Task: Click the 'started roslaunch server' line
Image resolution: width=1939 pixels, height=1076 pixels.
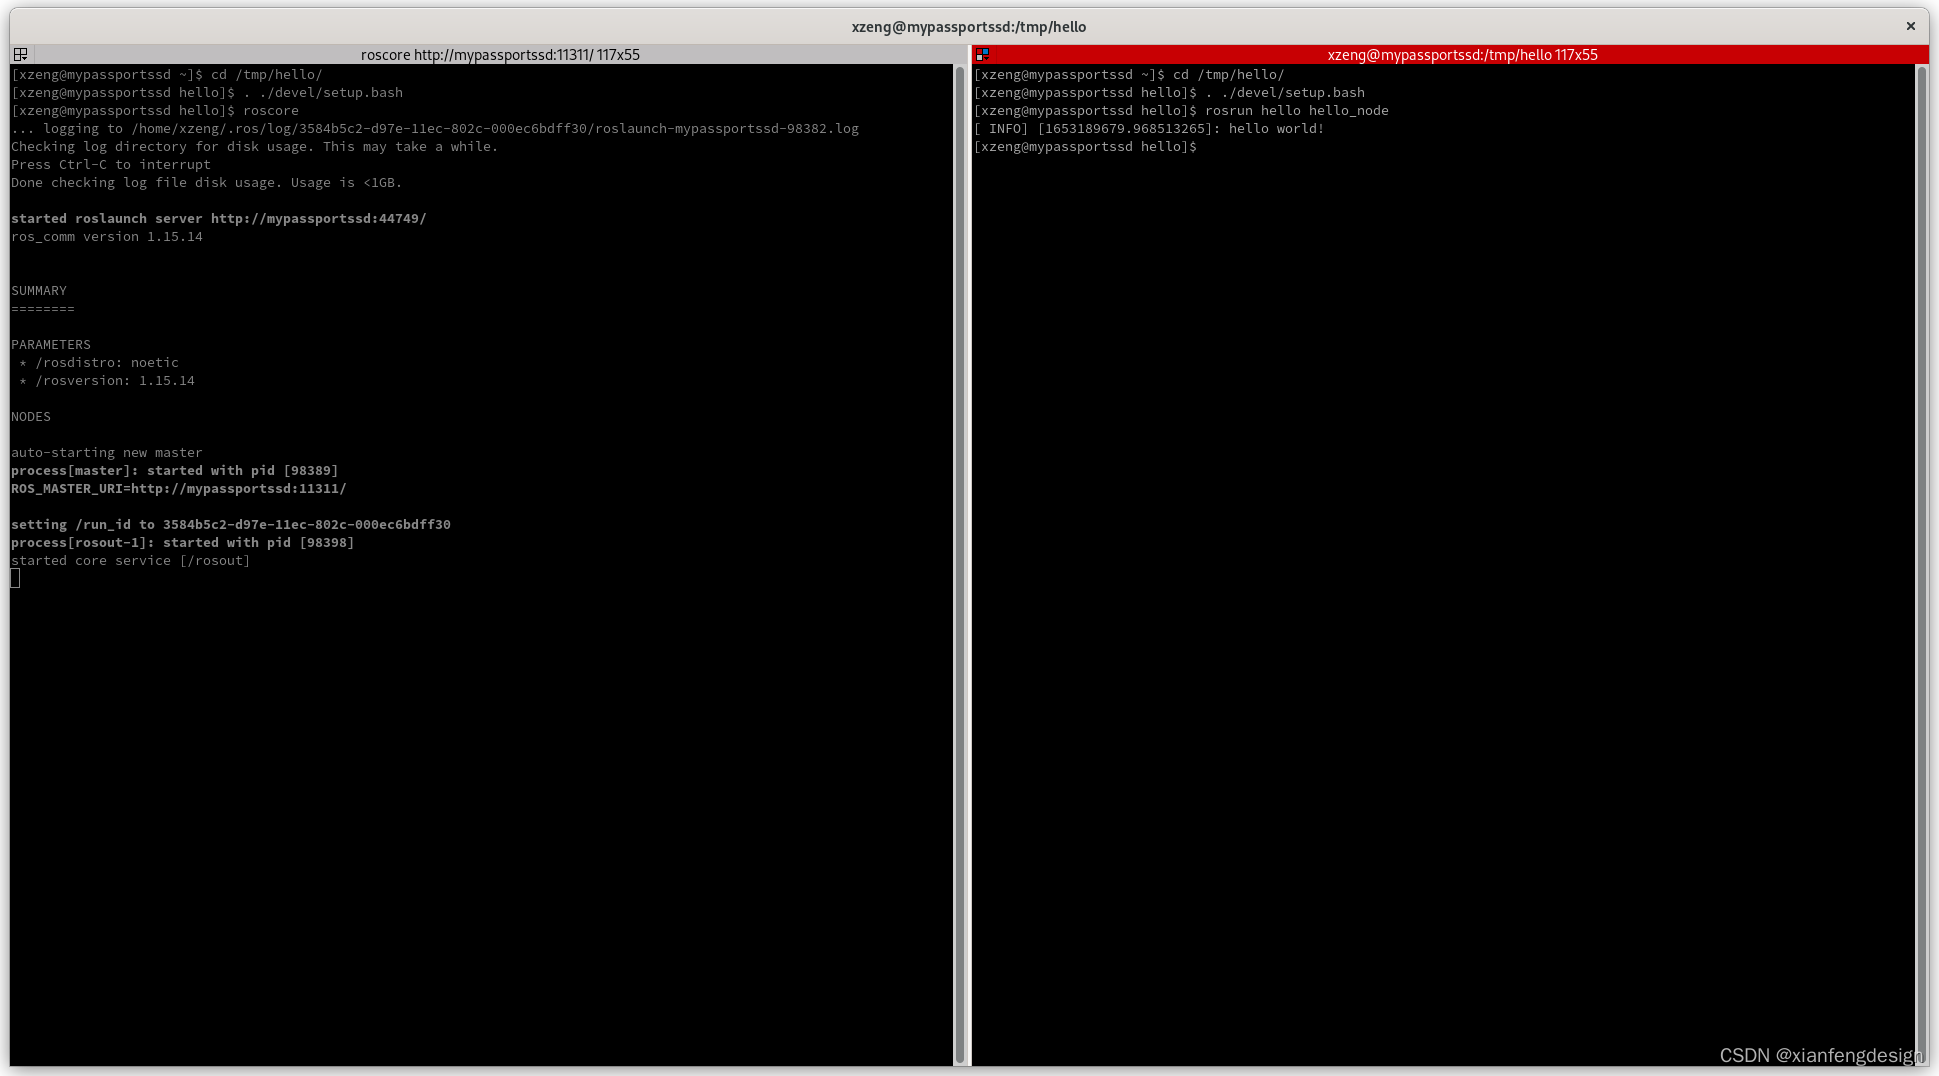Action: pos(219,219)
